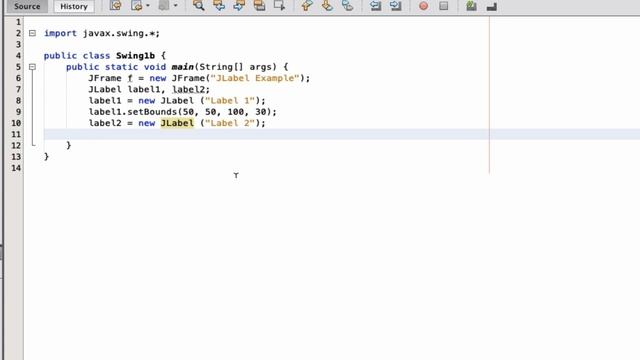Click the Uncomment code icon
The width and height of the screenshot is (640, 360).
tap(491, 6)
